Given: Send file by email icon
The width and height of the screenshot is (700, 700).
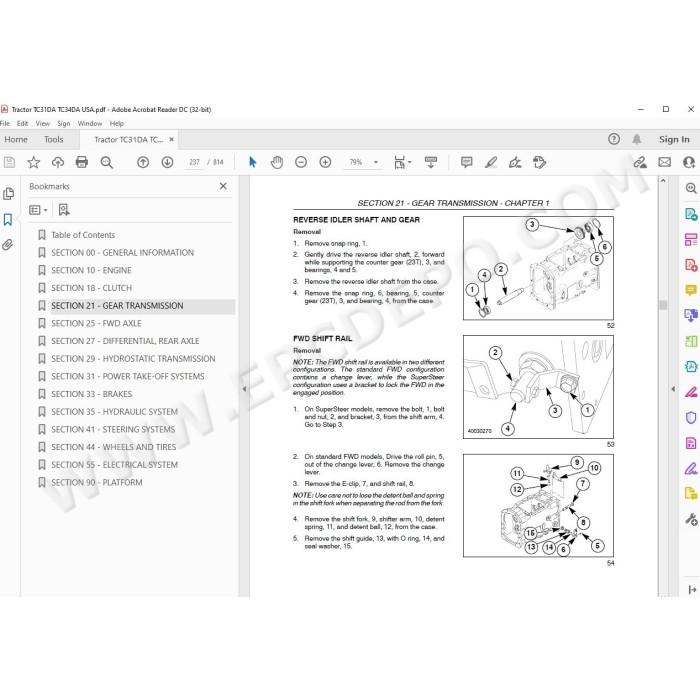Looking at the screenshot, I should pyautogui.click(x=665, y=162).
